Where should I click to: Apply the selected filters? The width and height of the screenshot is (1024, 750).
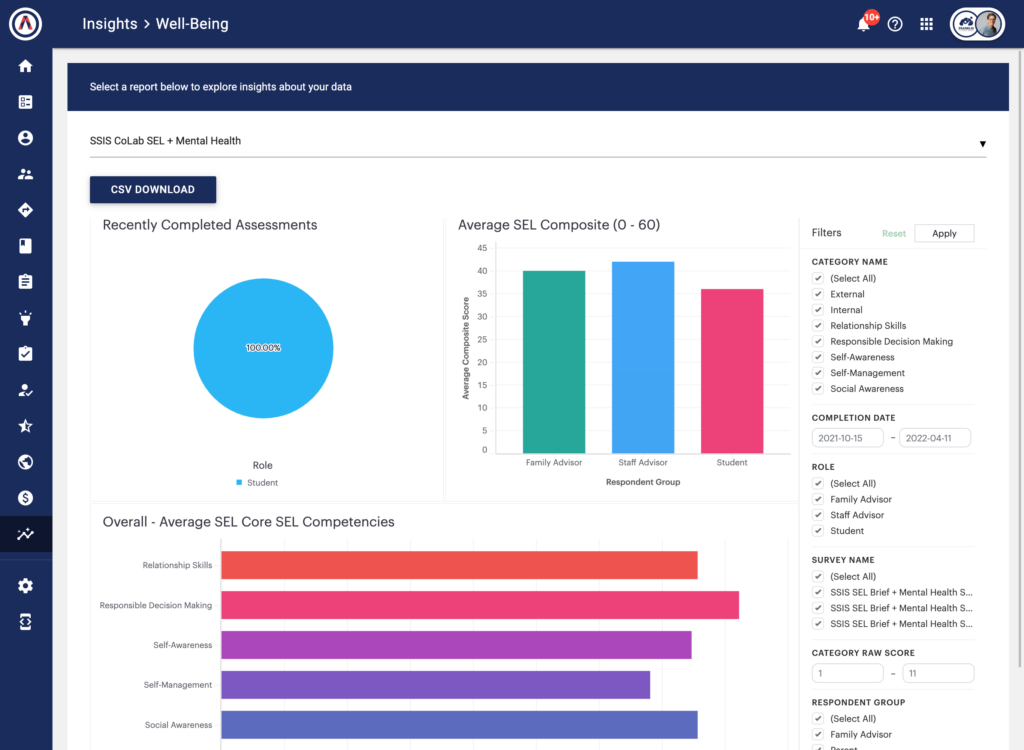click(944, 233)
